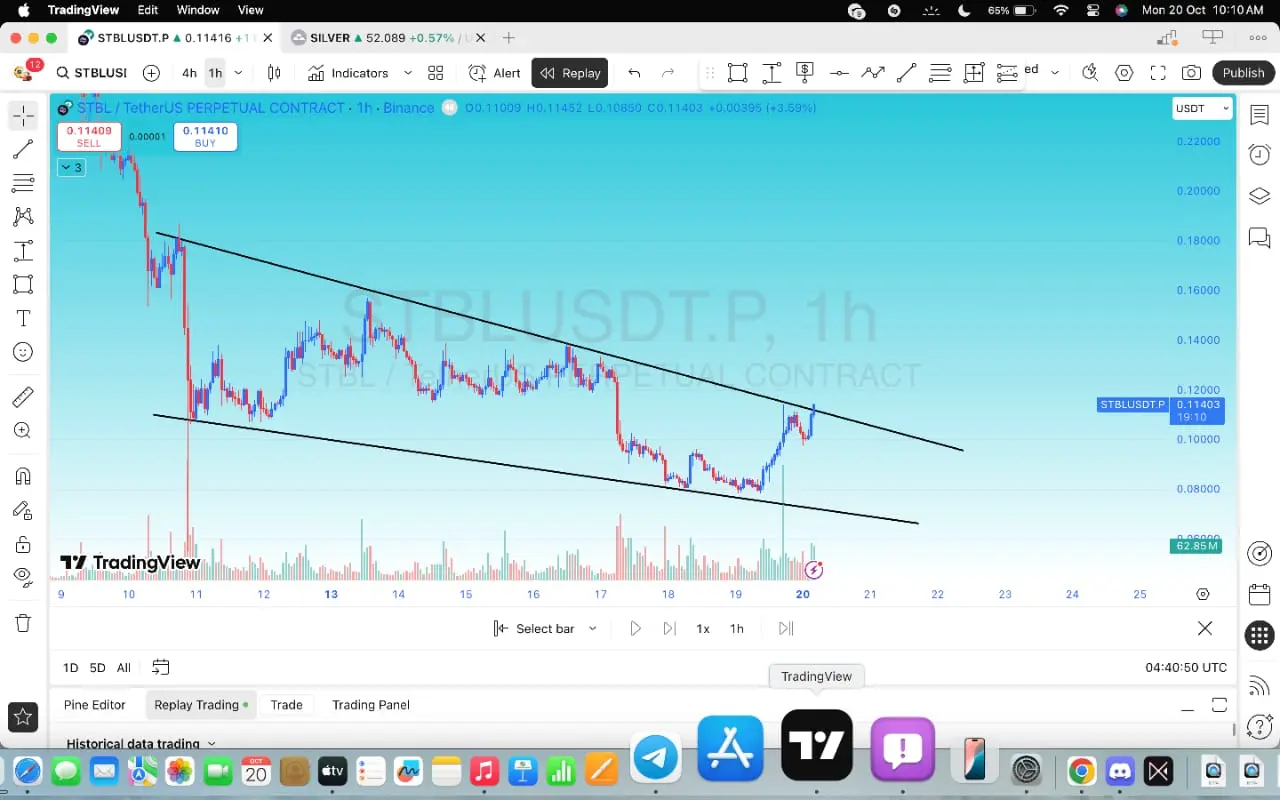Screen dimensions: 1280x800
Task: Click the add symbol plus button
Action: pos(151,73)
